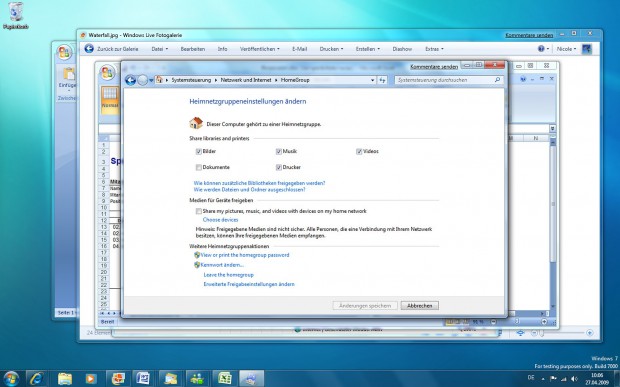This screenshot has width=620, height=387.
Task: Start Diashow in Fotogalerie
Action: [x=402, y=49]
